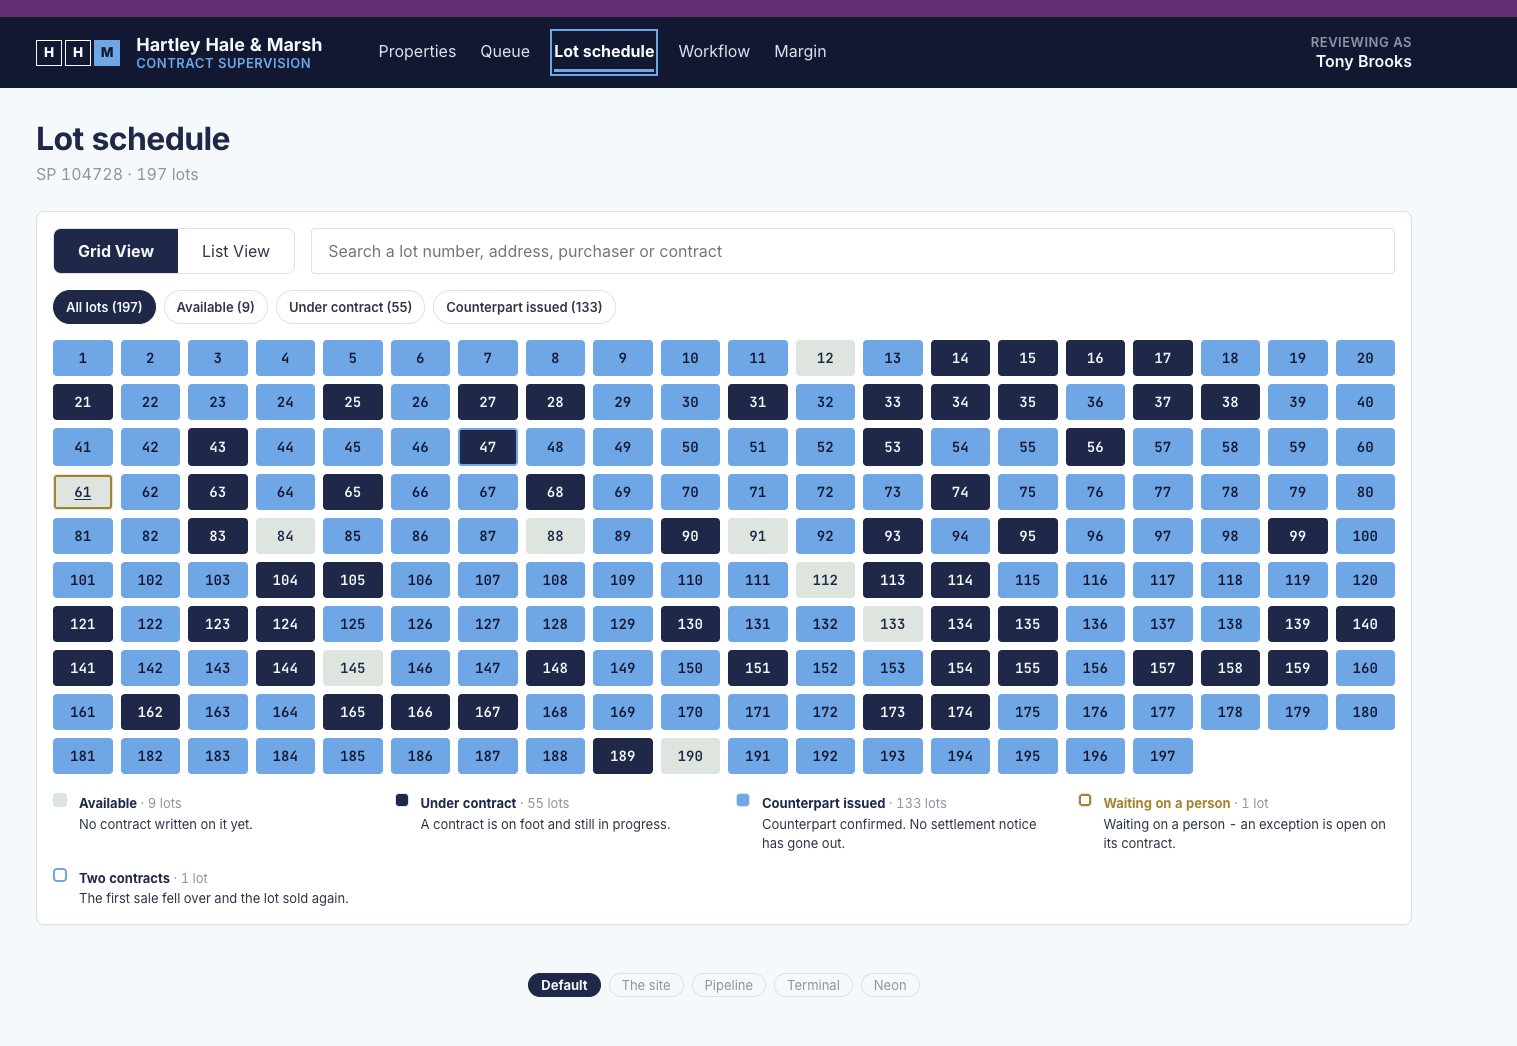Select lot 20 tile

pyautogui.click(x=1365, y=358)
